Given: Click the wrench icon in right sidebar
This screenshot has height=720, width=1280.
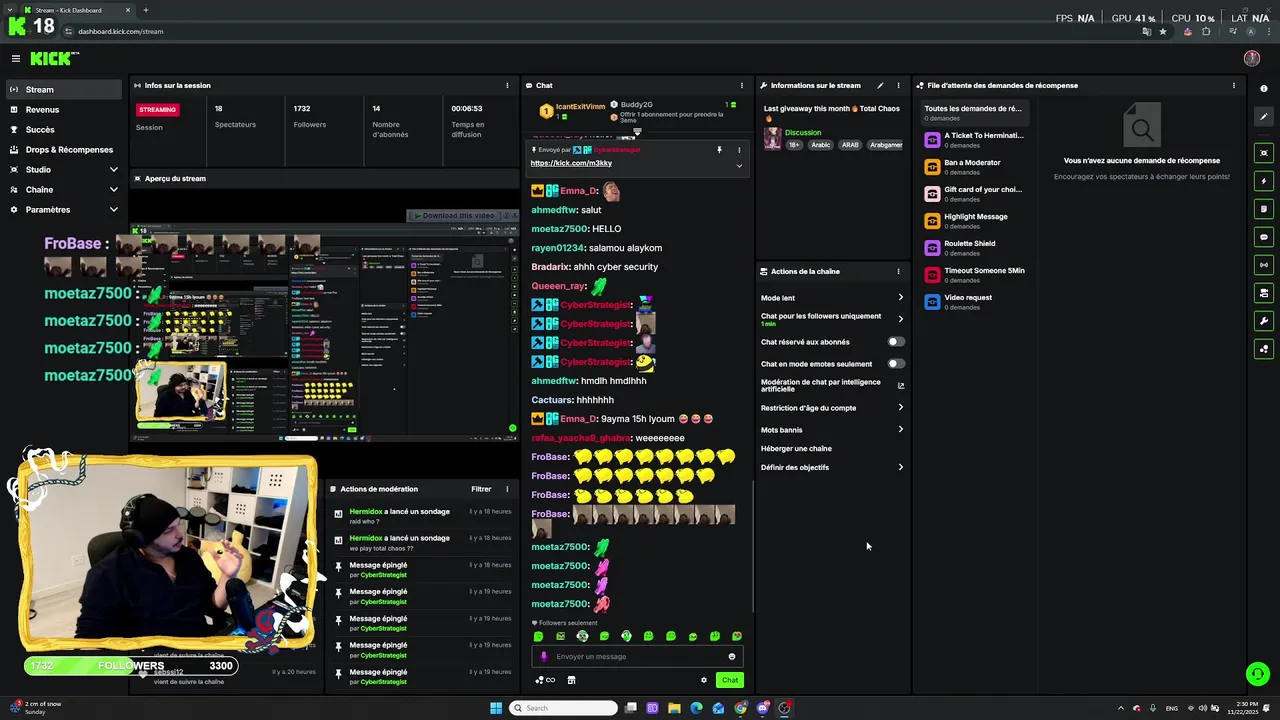Looking at the screenshot, I should click(1264, 321).
